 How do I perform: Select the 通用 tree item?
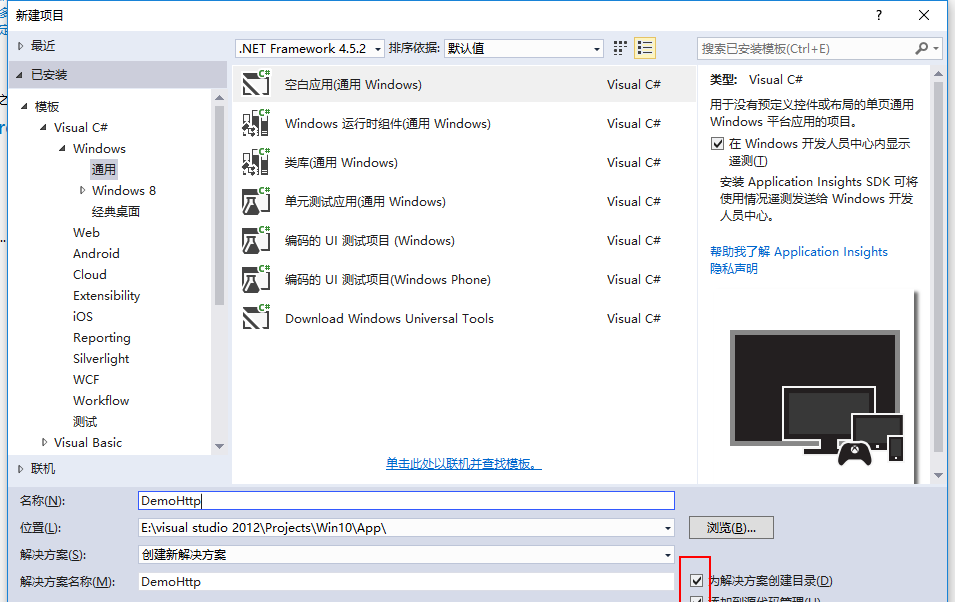click(104, 169)
